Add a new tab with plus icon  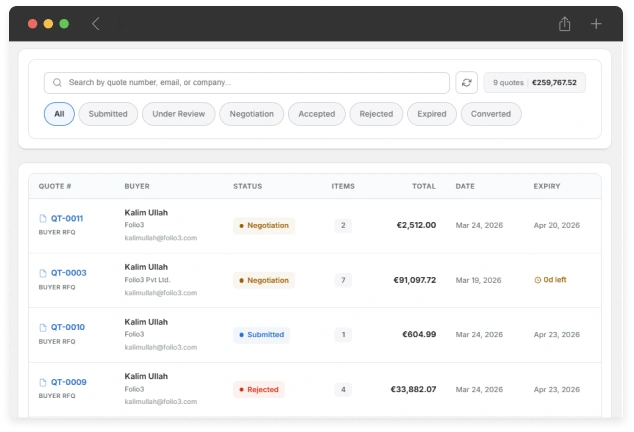click(x=596, y=24)
